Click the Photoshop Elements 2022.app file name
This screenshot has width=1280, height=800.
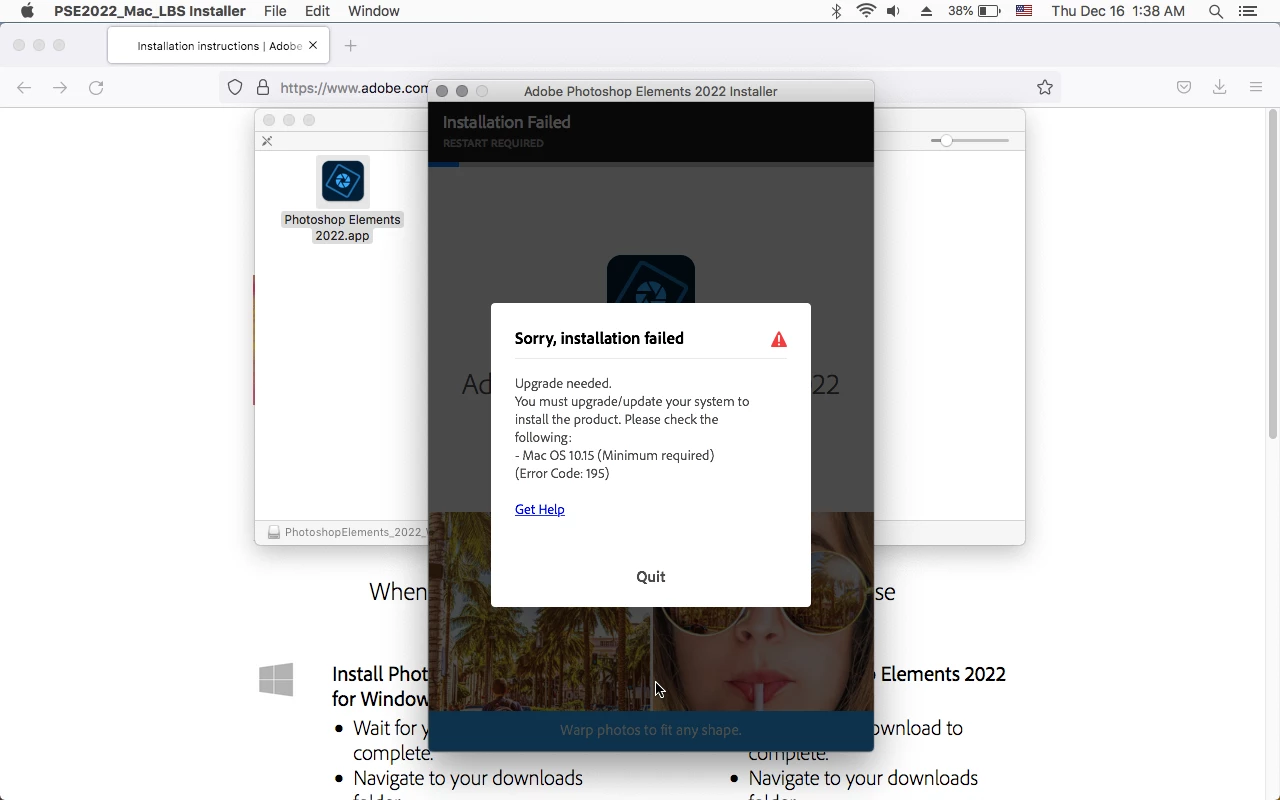[342, 227]
